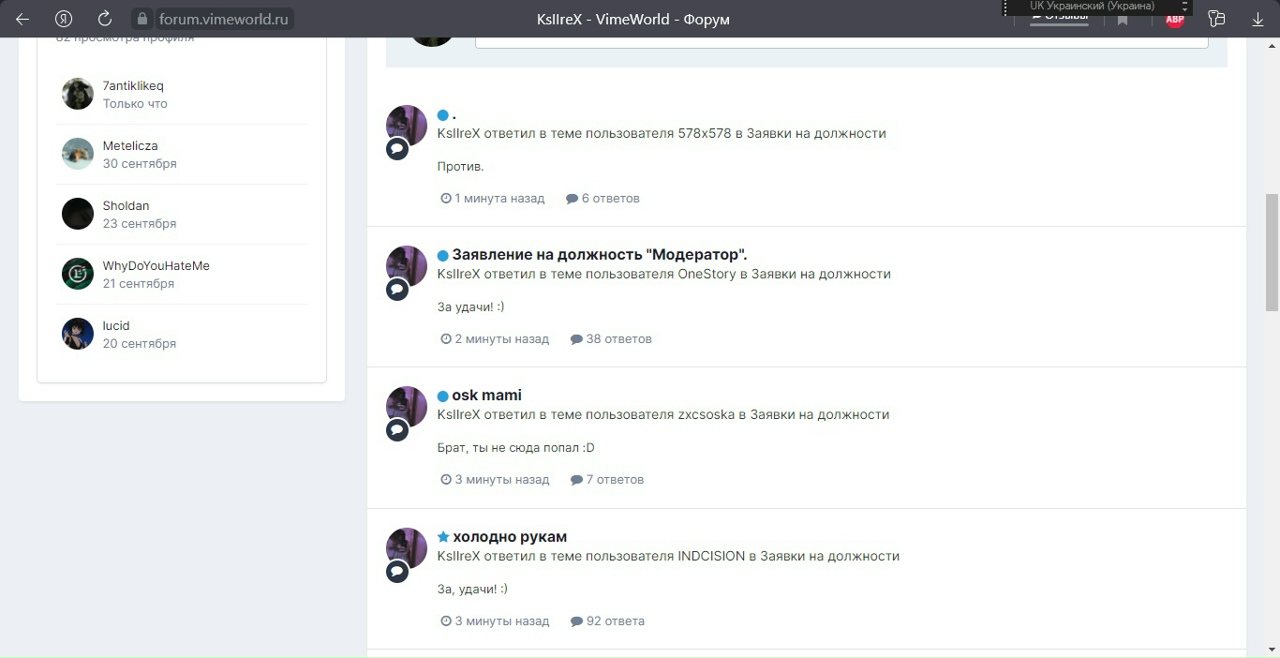The width and height of the screenshot is (1280, 658).
Task: Click the Metelicza avatar thumbnail
Action: pyautogui.click(x=78, y=154)
